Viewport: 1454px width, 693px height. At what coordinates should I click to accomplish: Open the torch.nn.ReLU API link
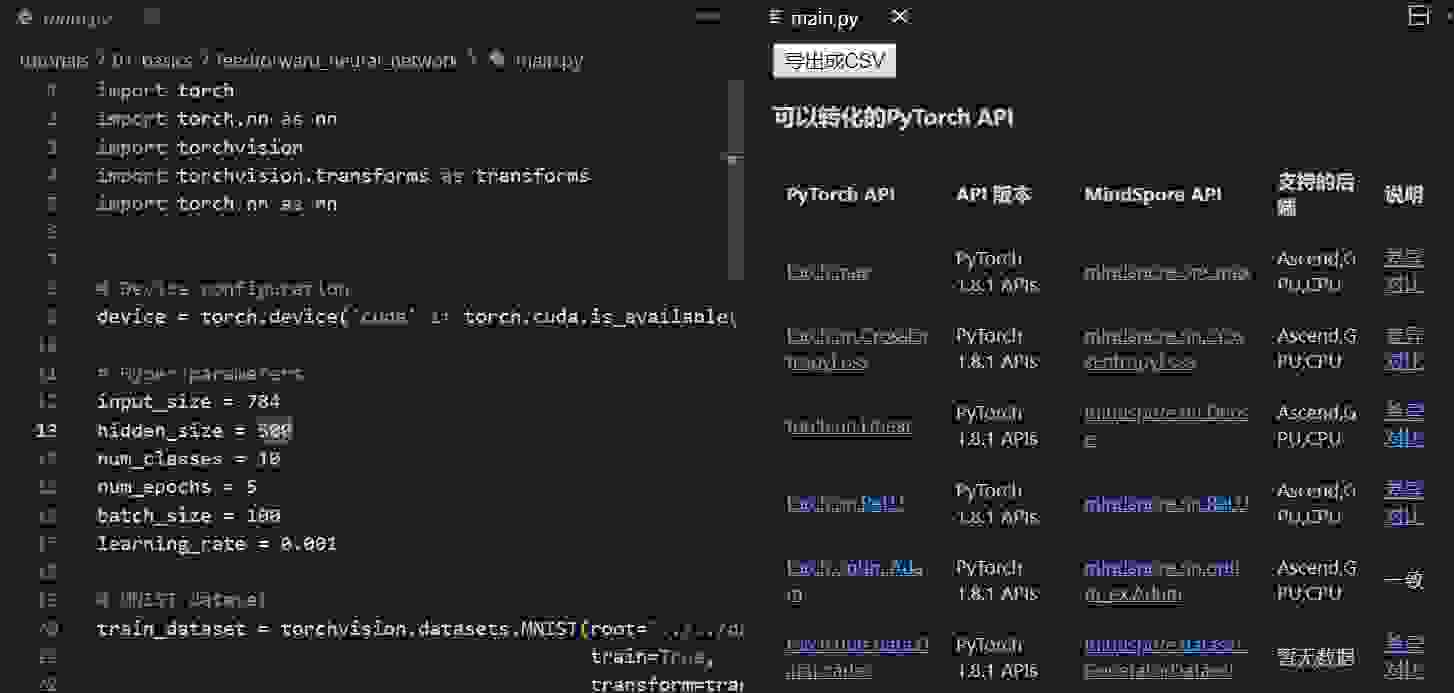tap(844, 504)
